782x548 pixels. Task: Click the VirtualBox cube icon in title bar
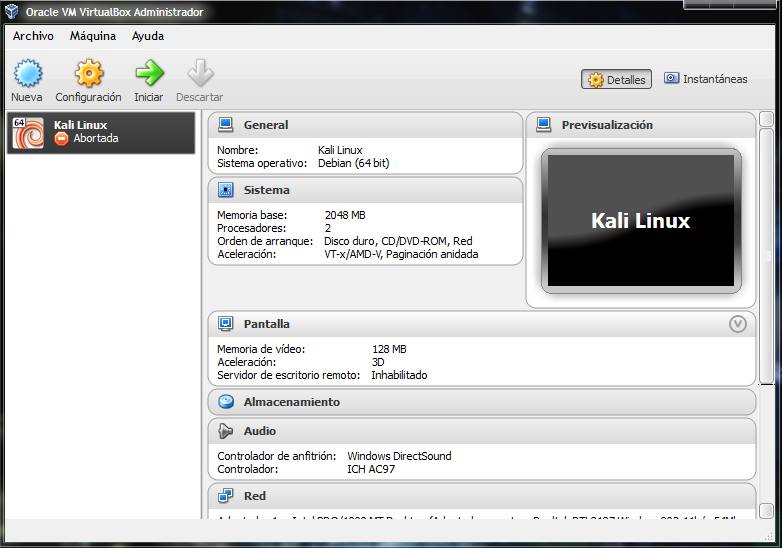pyautogui.click(x=12, y=11)
